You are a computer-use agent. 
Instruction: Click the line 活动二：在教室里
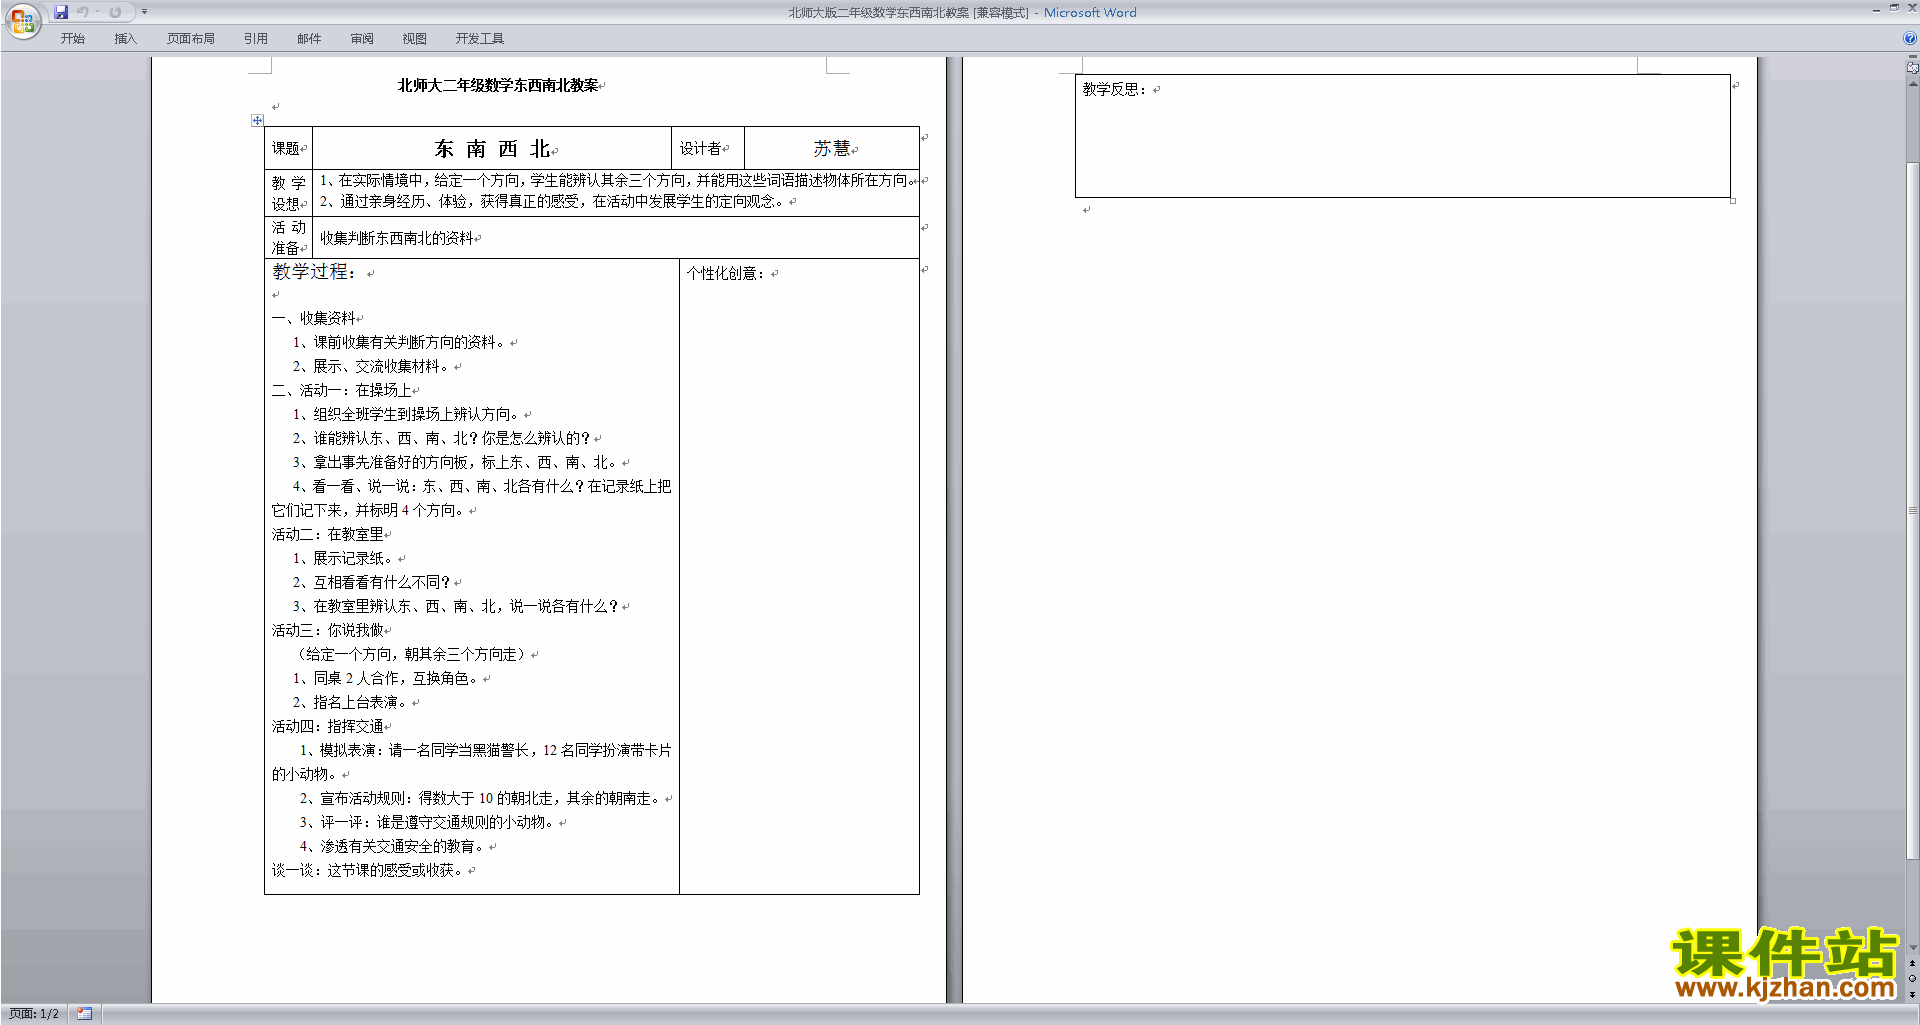tap(328, 534)
